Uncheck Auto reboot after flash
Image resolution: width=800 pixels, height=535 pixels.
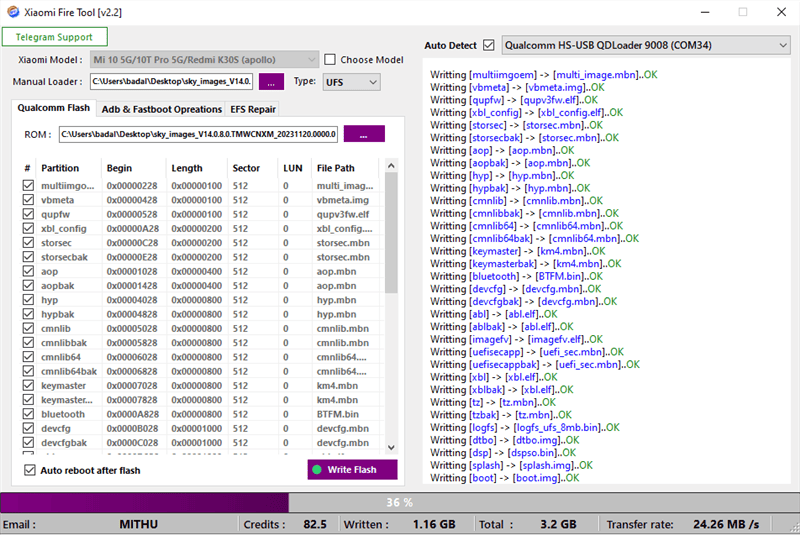point(28,470)
